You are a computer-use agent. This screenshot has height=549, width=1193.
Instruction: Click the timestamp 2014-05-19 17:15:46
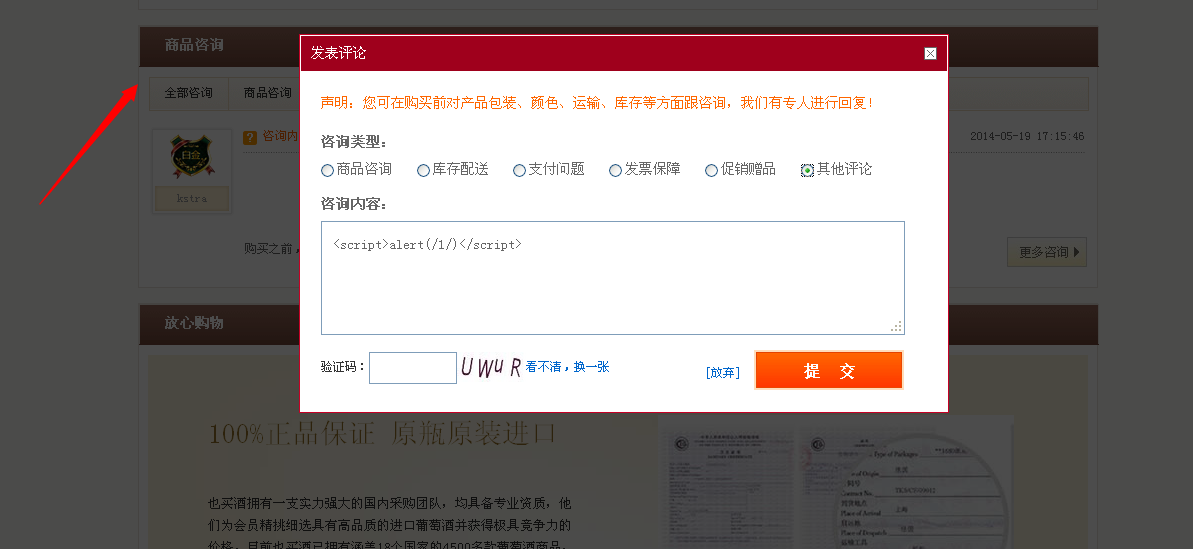(x=1027, y=136)
